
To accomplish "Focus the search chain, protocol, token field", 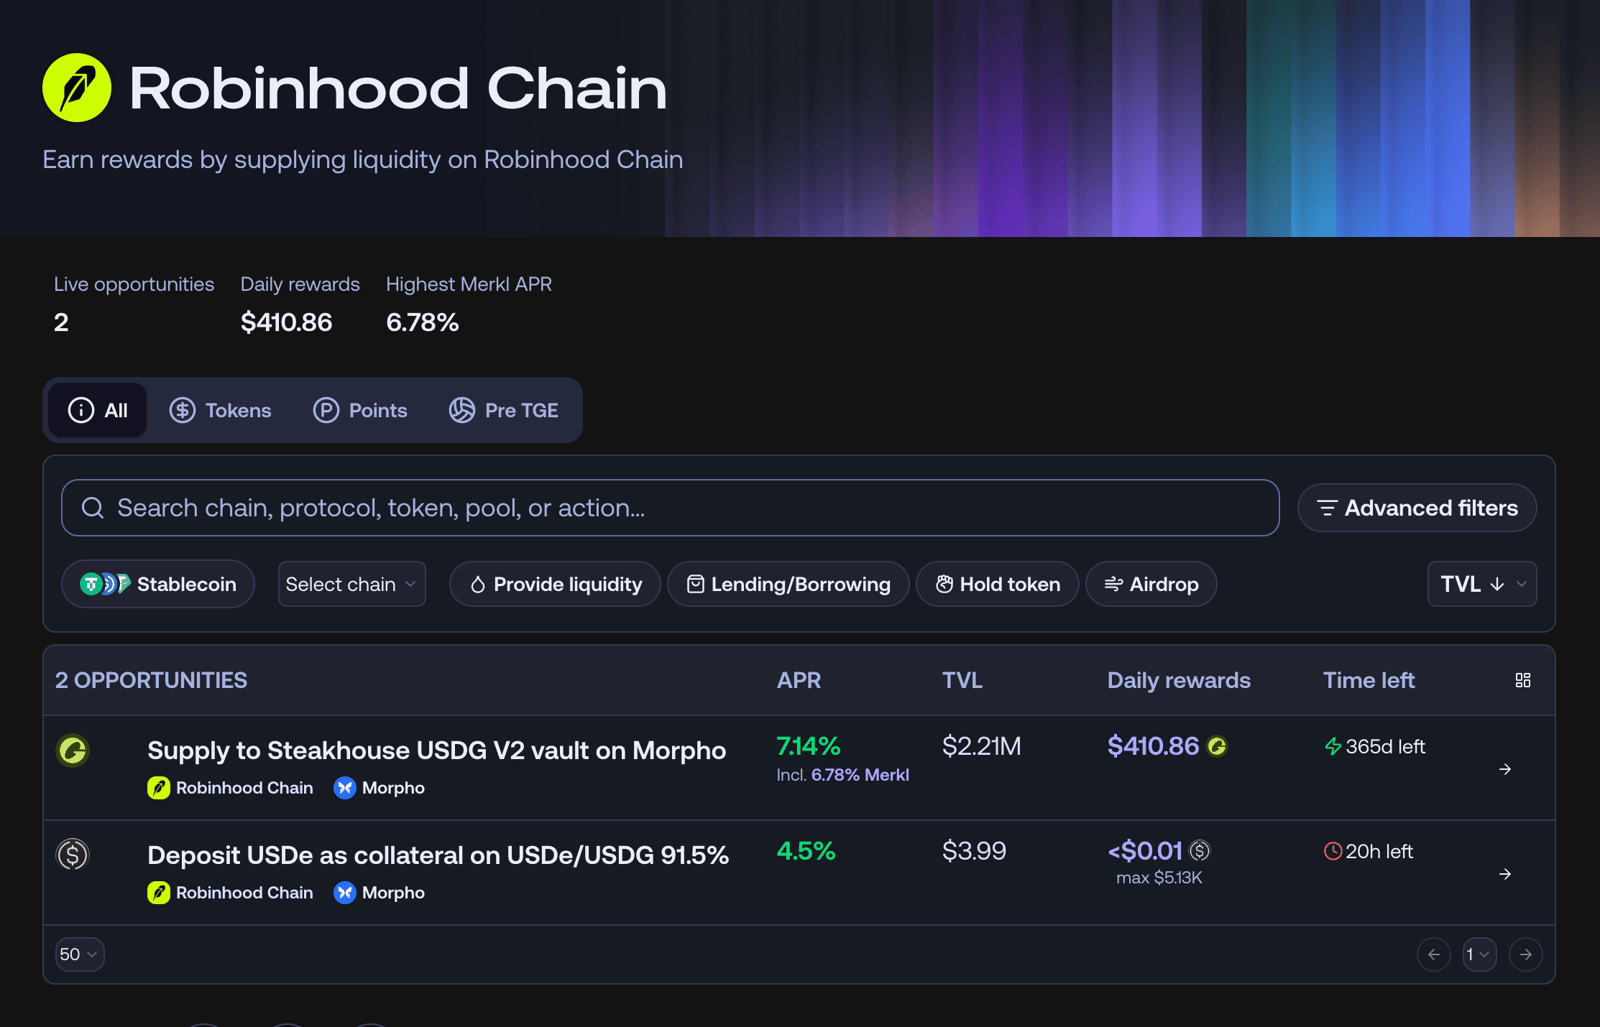I will click(670, 508).
